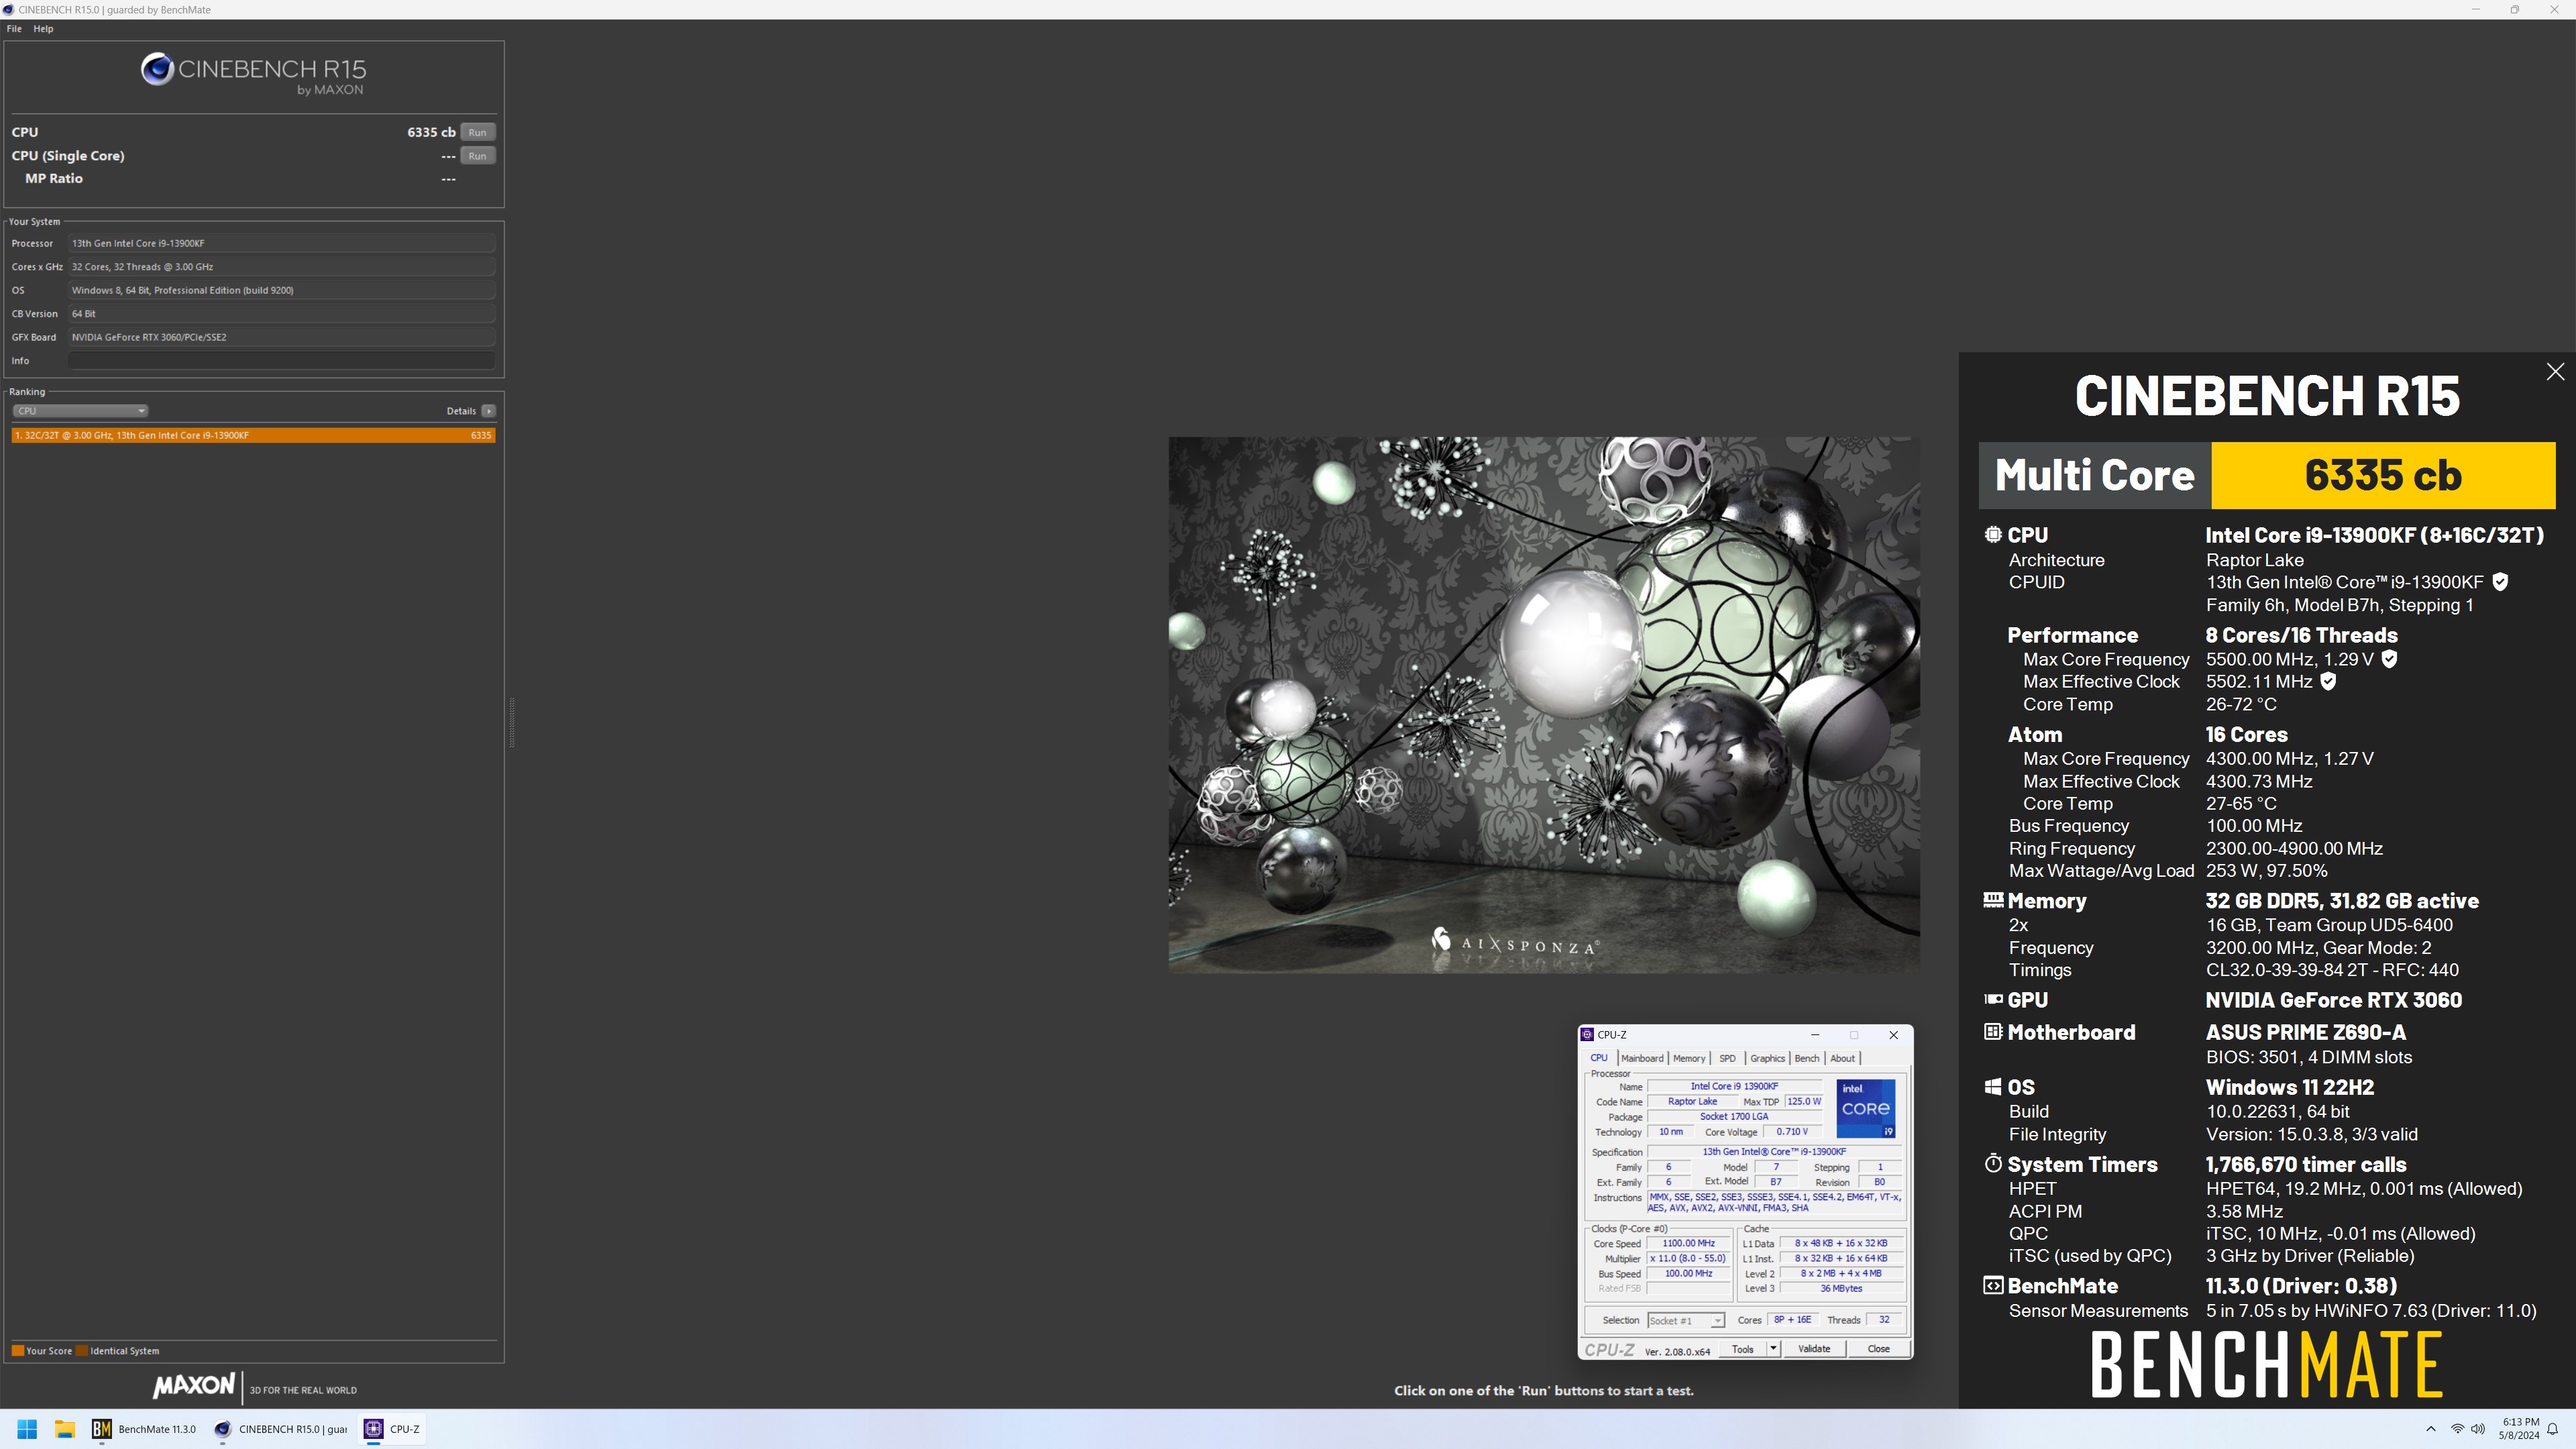Click the Core Voltage value 0.710 V
Screen dimensions: 2576x1449
pos(1791,1132)
